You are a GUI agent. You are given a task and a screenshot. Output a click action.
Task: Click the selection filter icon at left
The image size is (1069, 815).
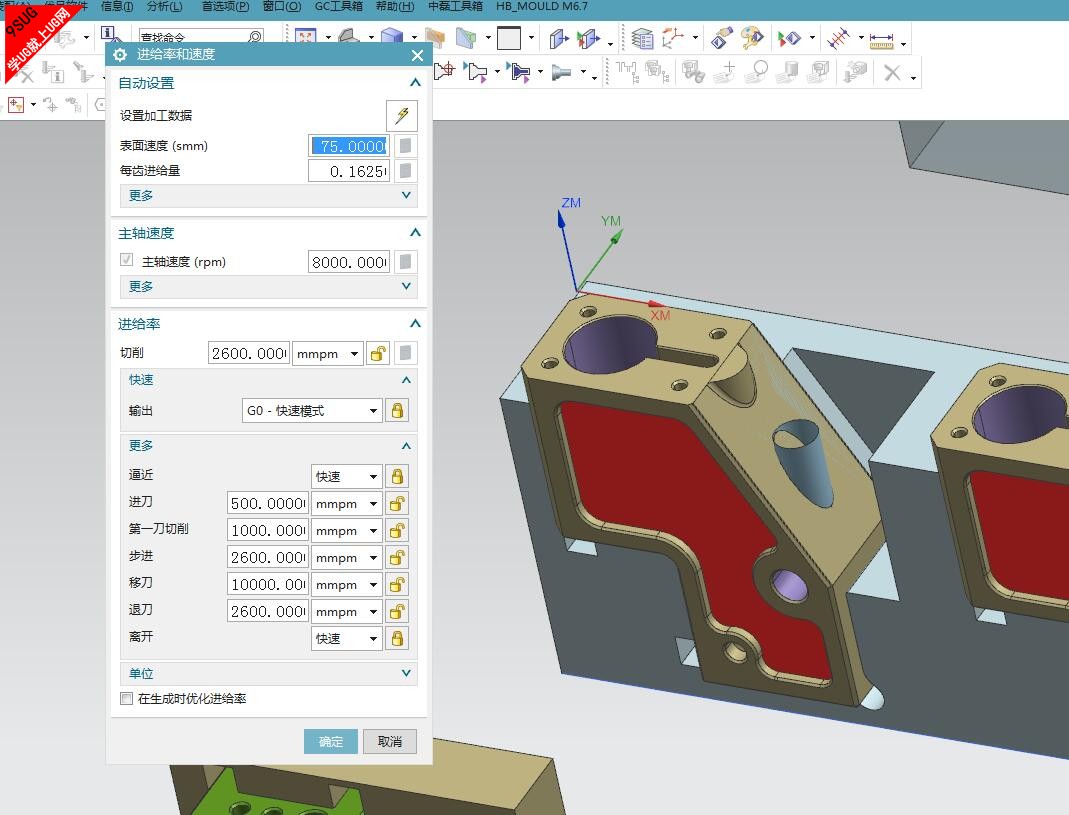pyautogui.click(x=16, y=104)
